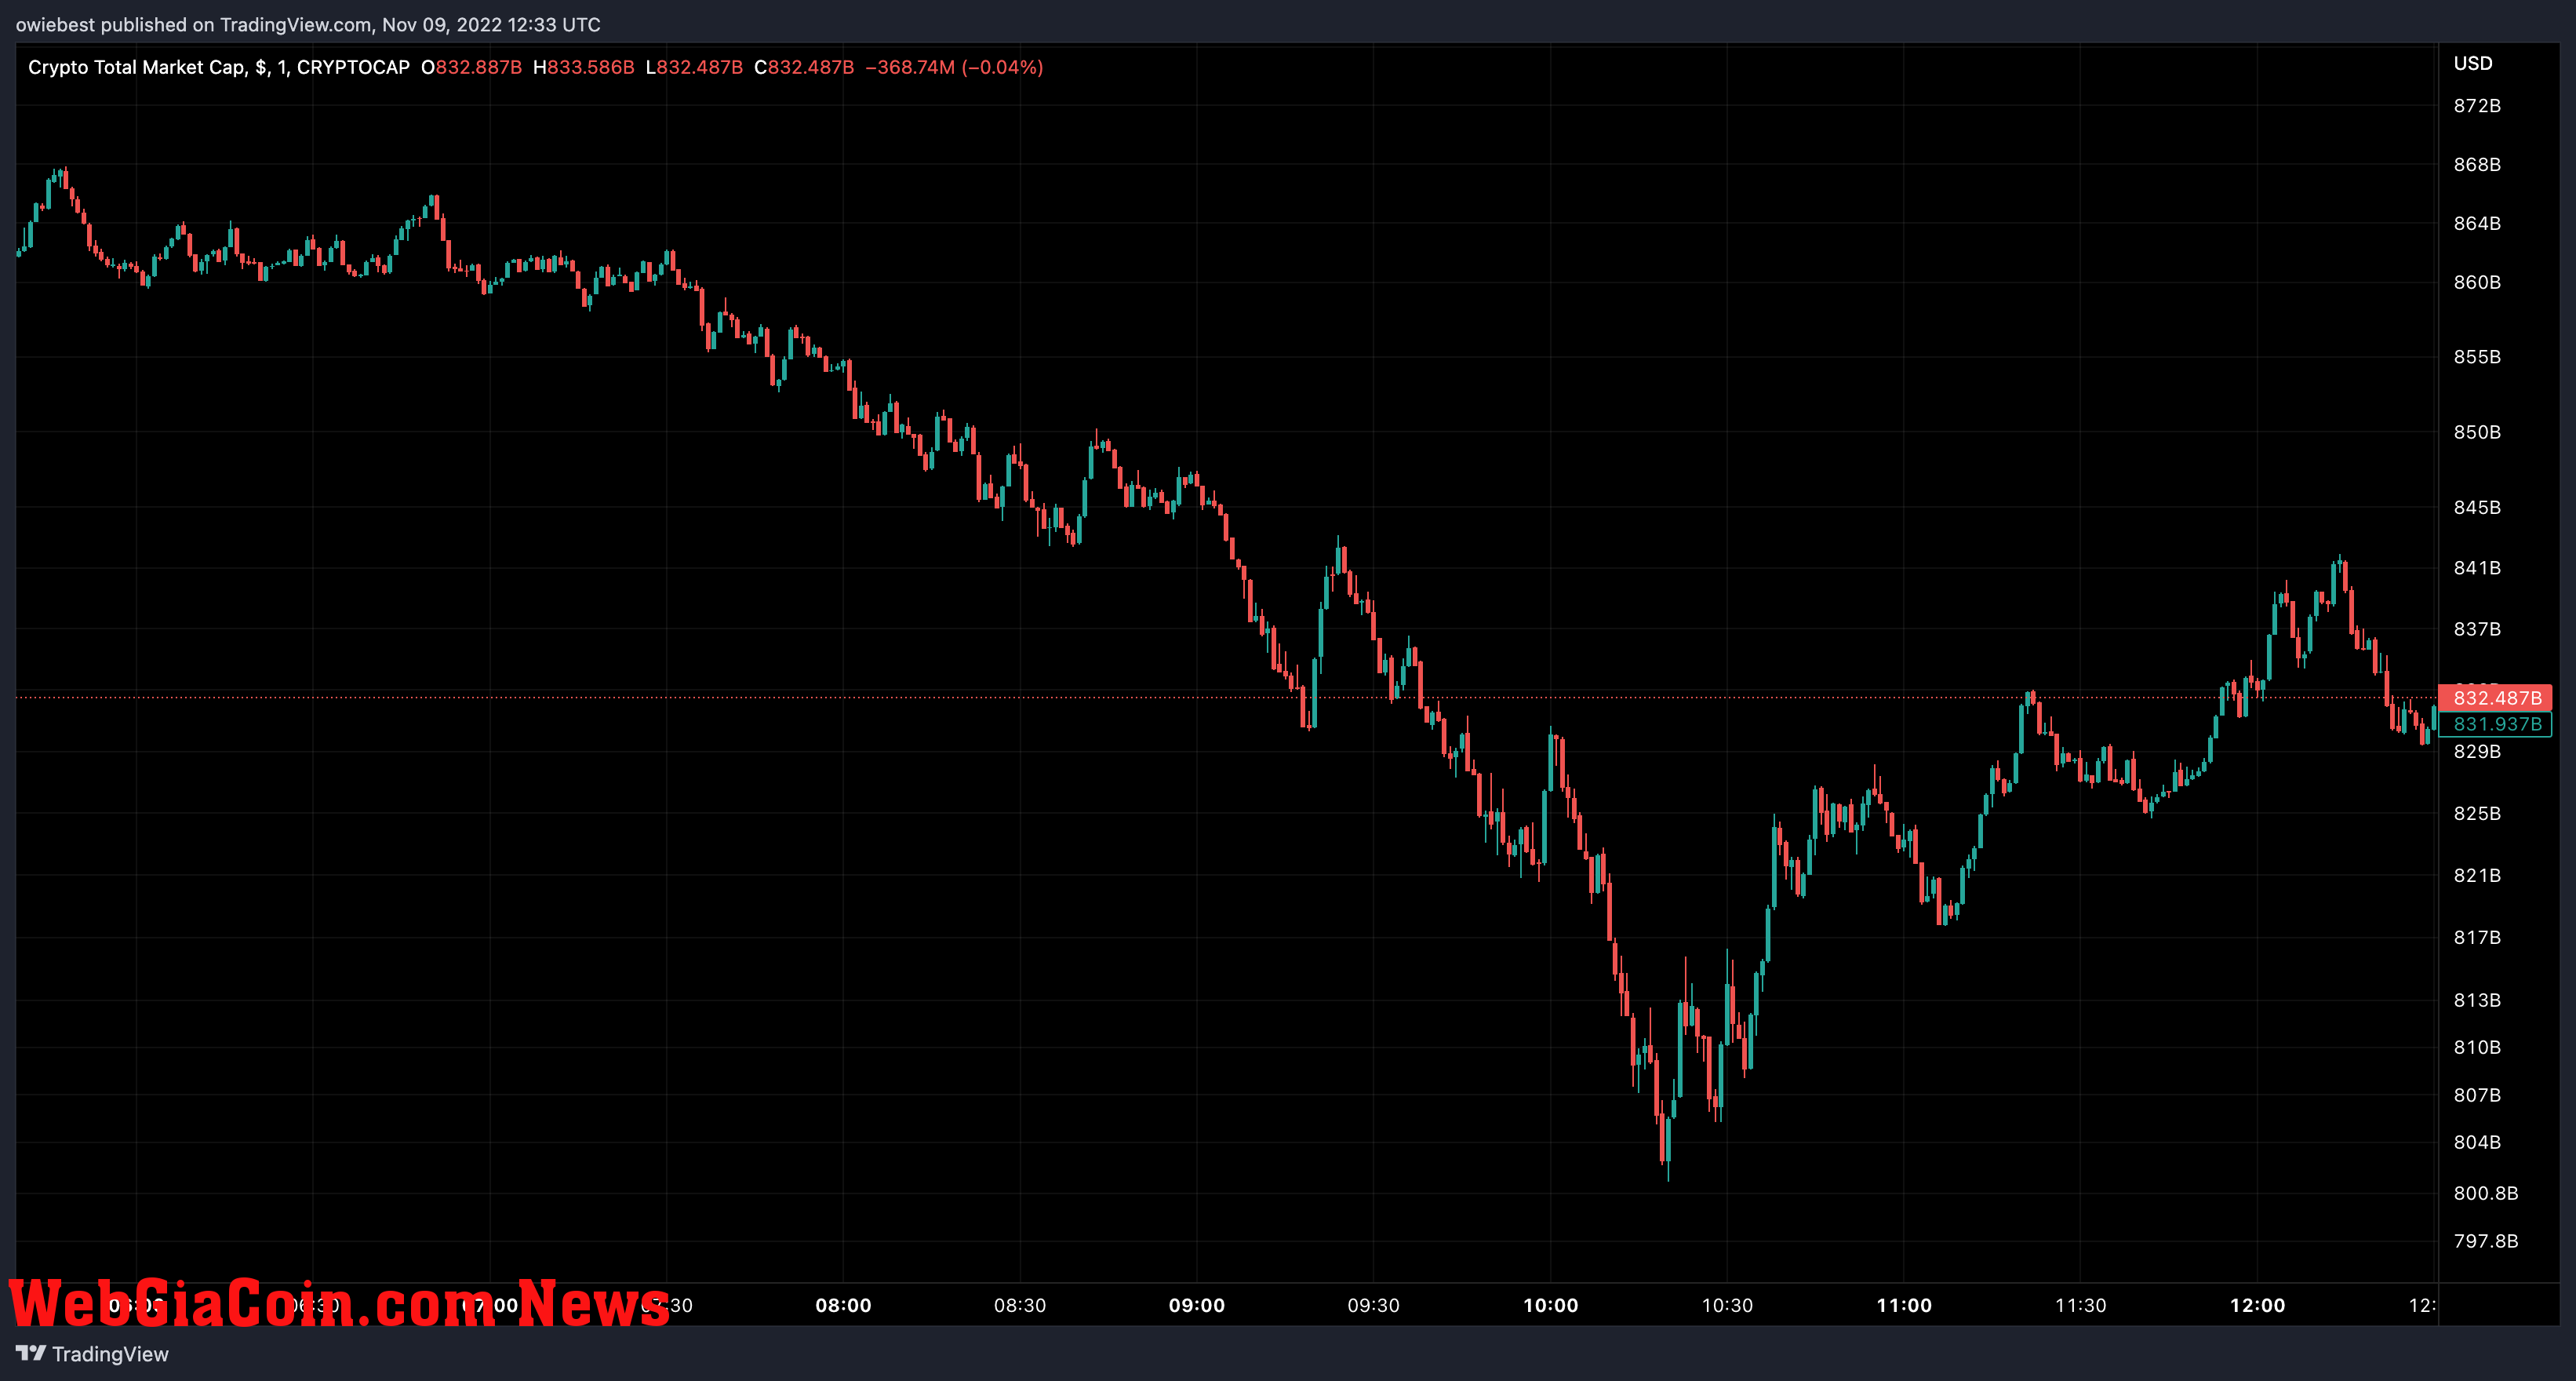Screen dimensions: 2576x1381
Task: Click the 864B price axis label
Action: pyautogui.click(x=2477, y=223)
